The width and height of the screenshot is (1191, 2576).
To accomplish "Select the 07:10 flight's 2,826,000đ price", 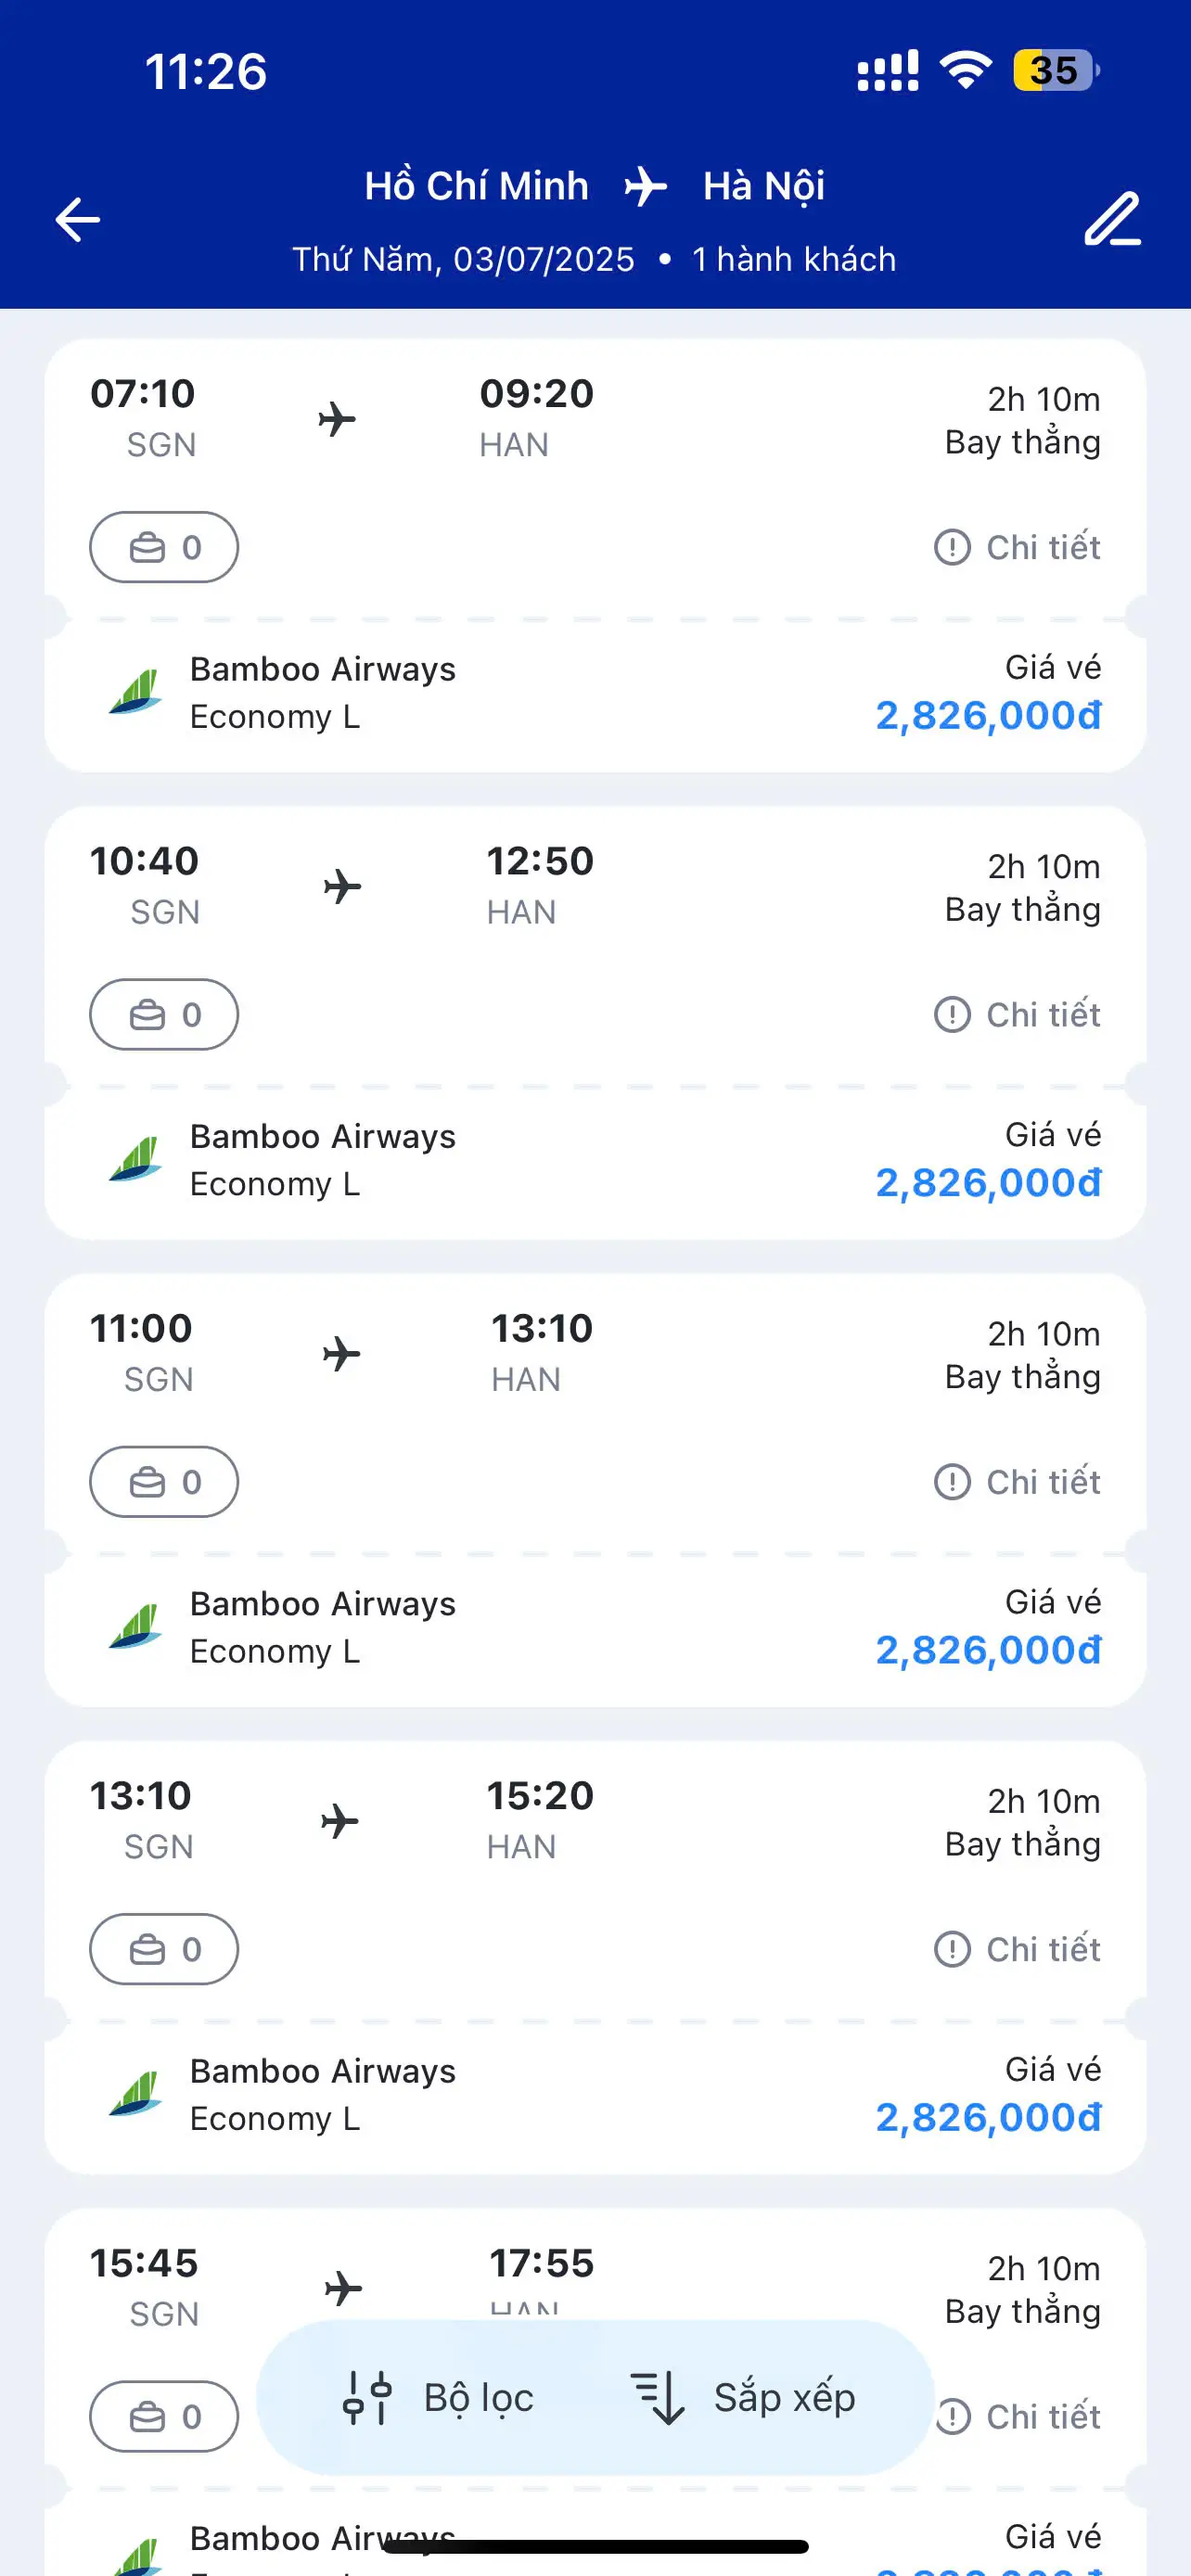I will tap(988, 716).
